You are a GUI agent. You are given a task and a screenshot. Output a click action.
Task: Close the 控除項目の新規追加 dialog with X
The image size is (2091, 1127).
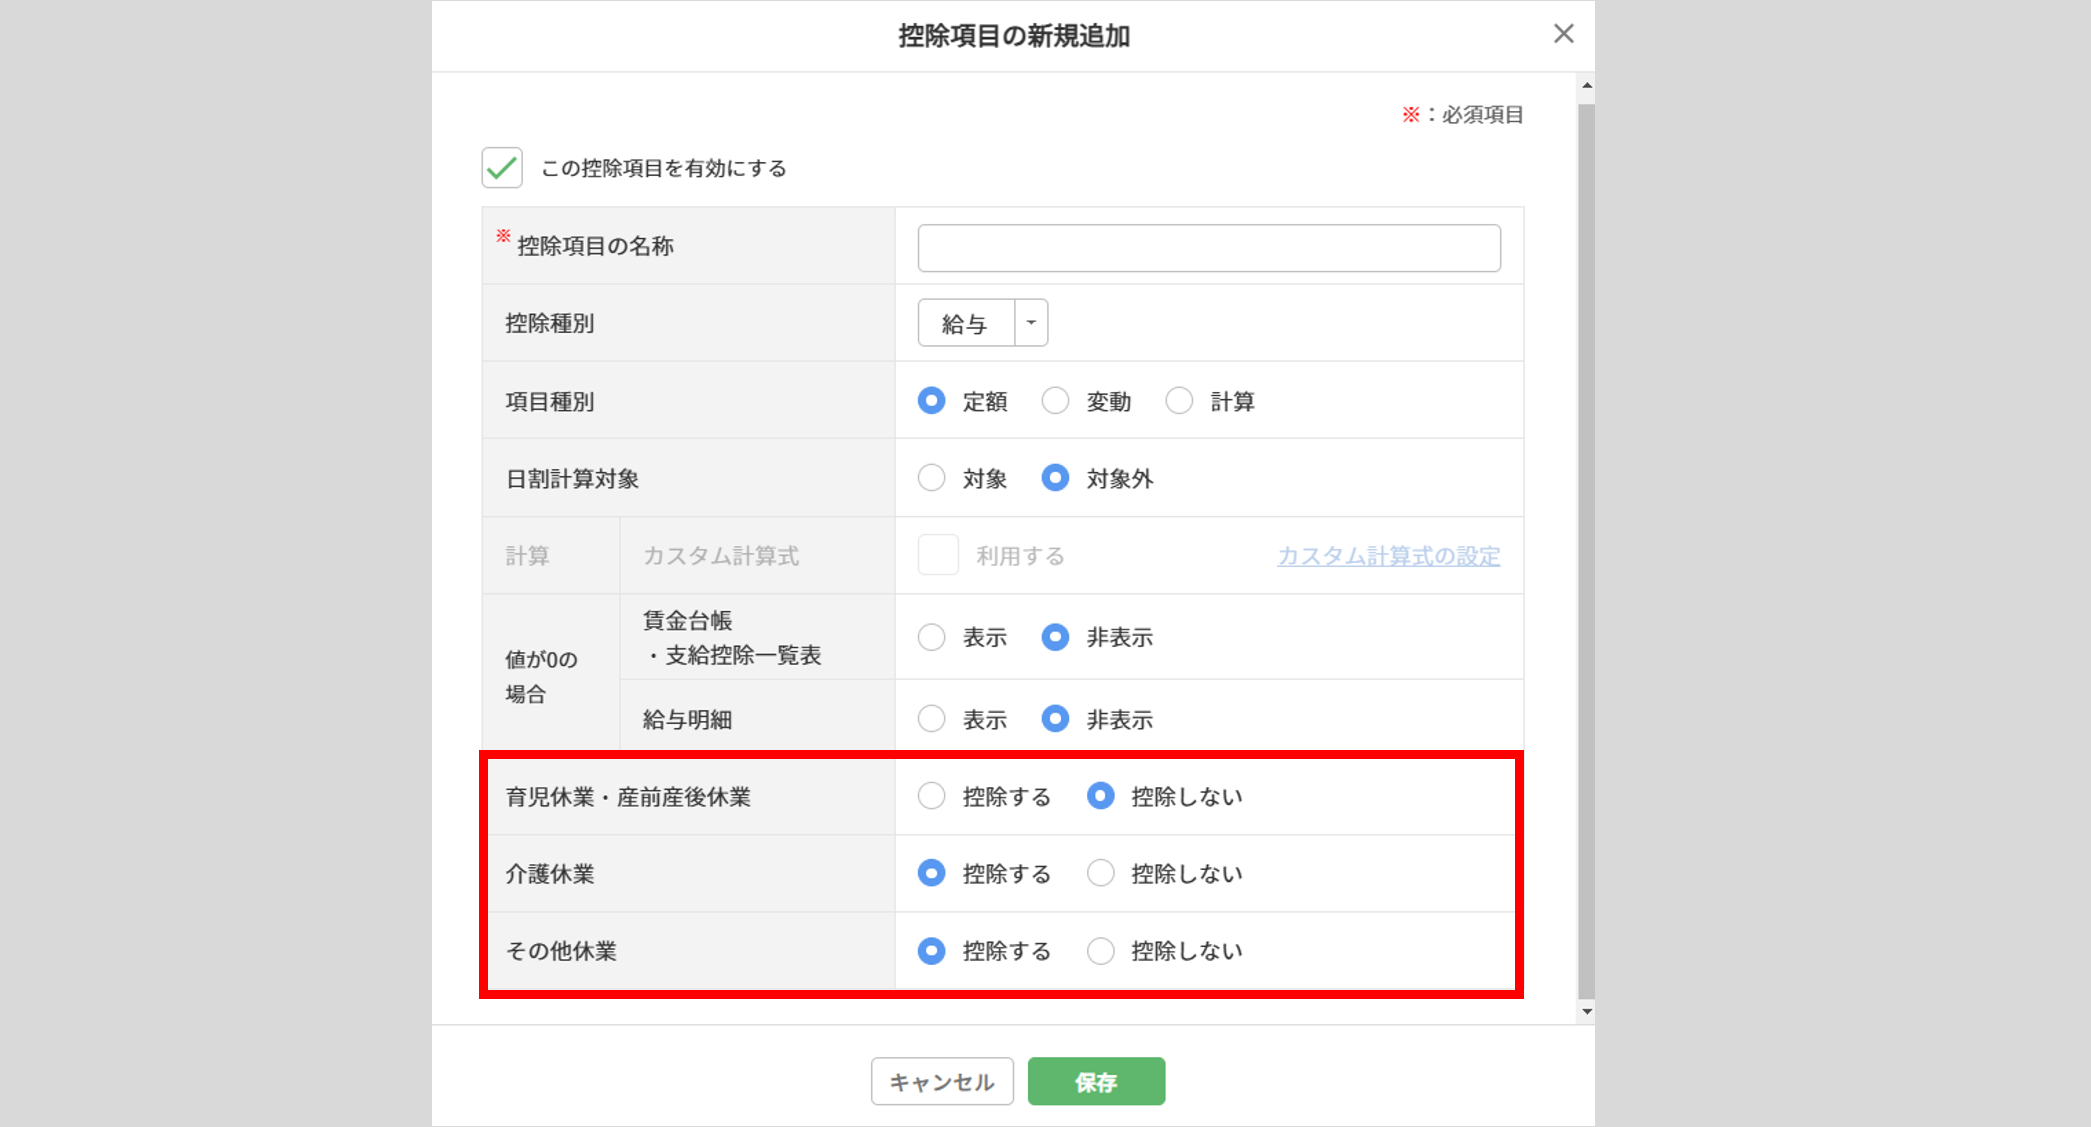1563,34
